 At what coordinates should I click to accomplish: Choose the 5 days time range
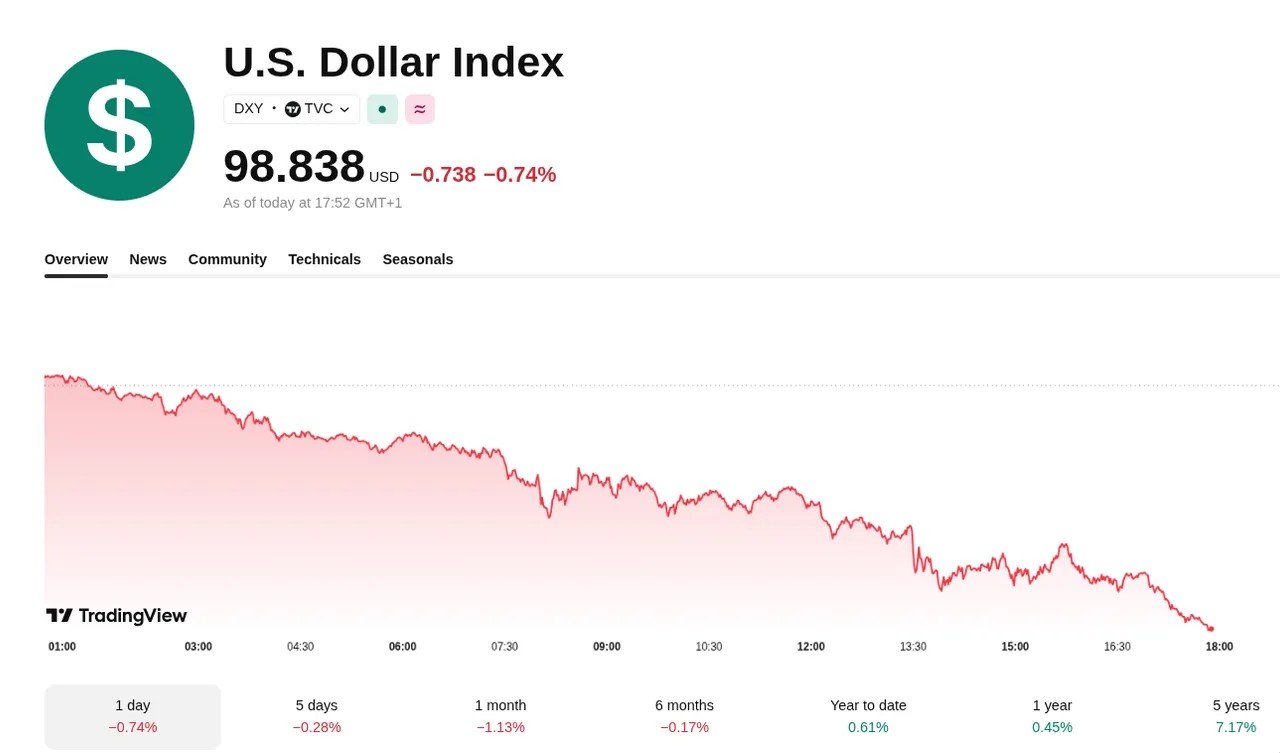click(x=317, y=716)
